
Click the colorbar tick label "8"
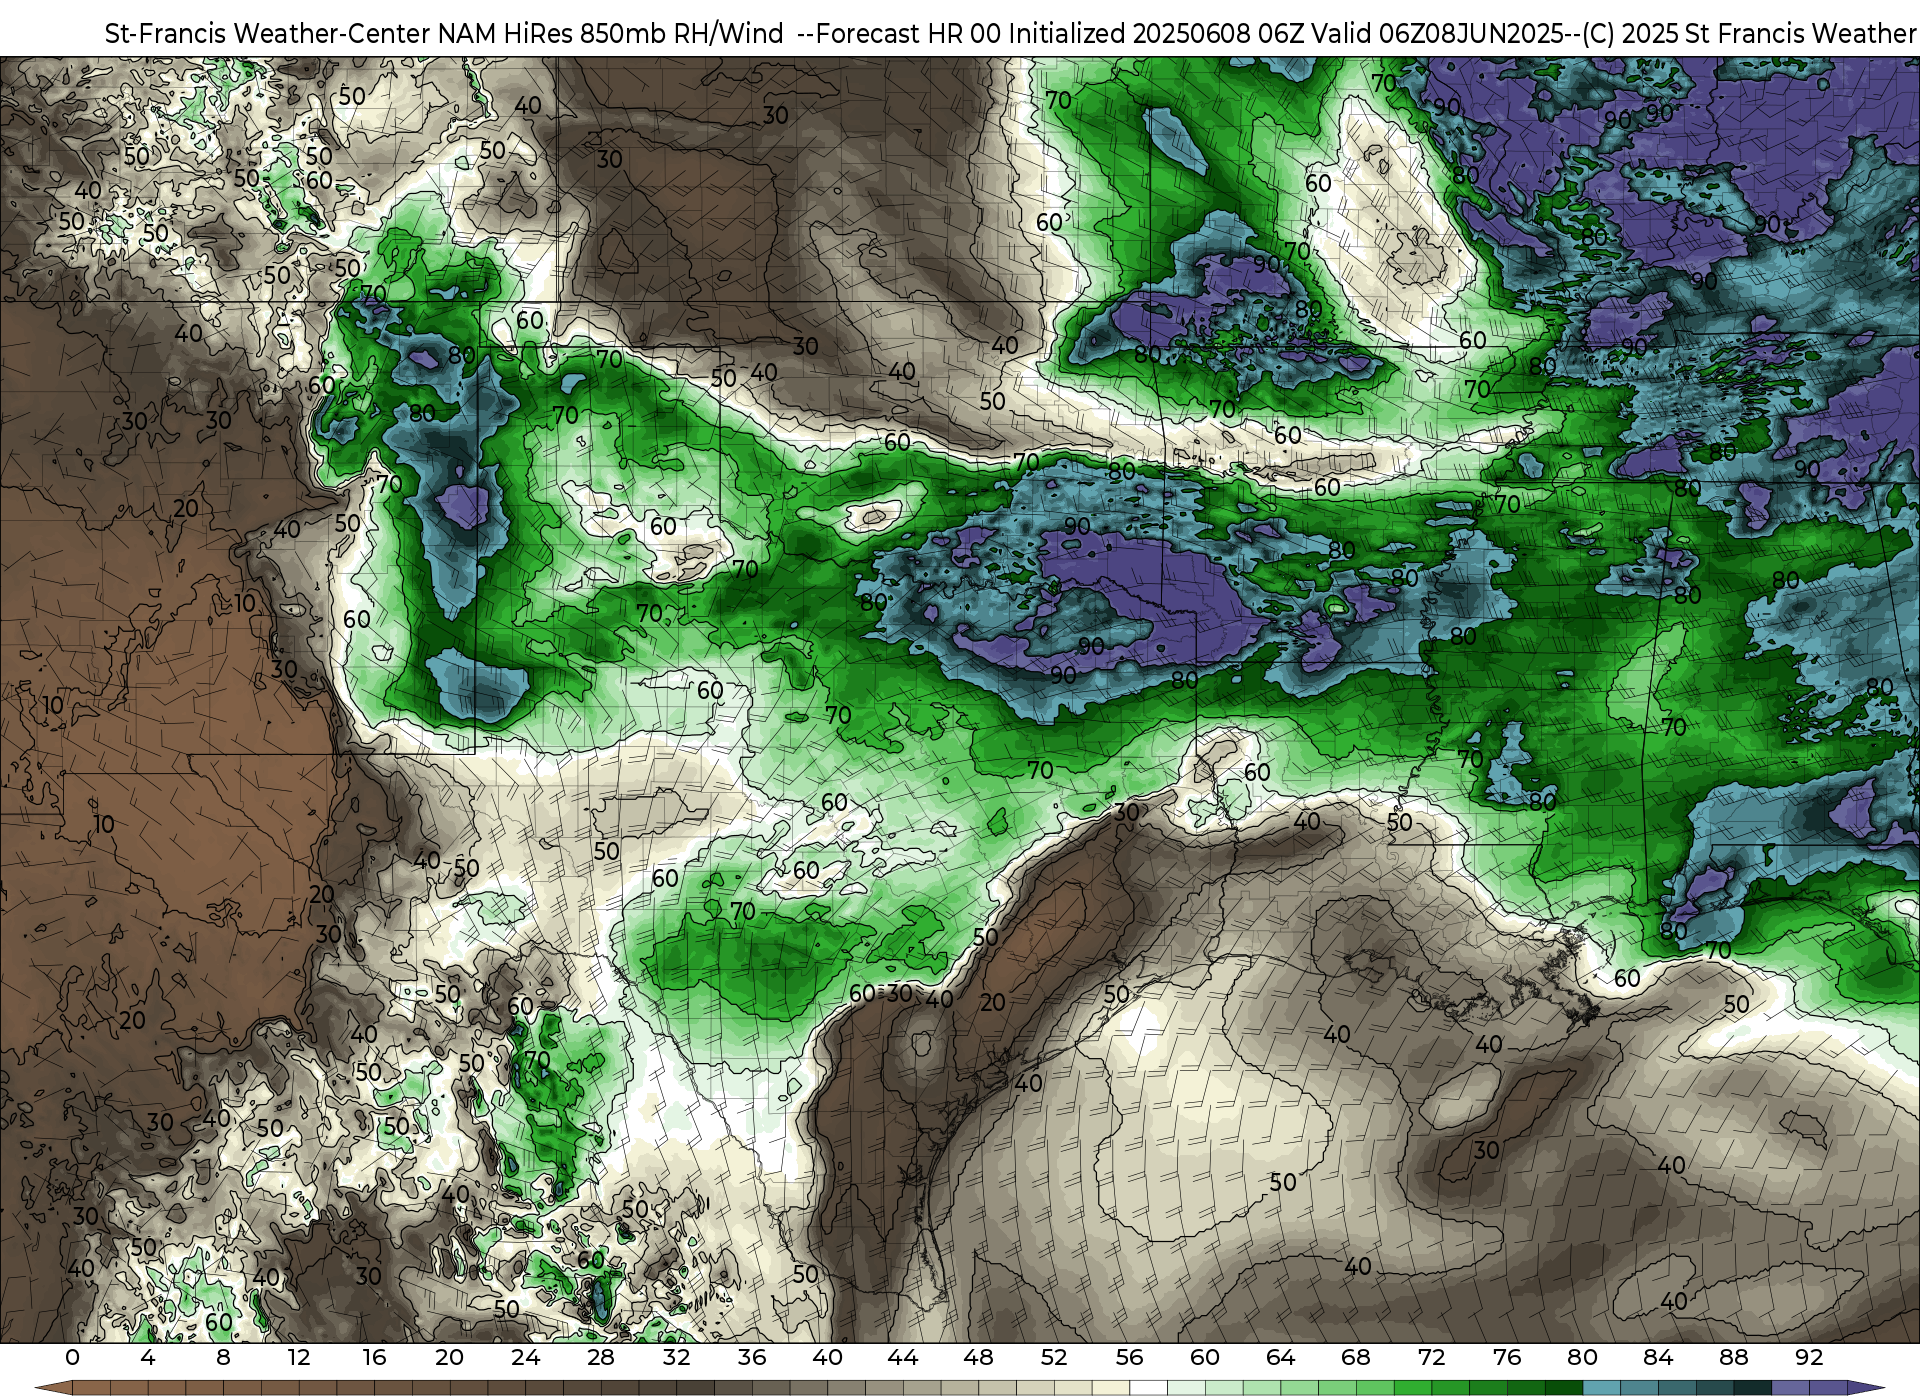click(x=223, y=1358)
